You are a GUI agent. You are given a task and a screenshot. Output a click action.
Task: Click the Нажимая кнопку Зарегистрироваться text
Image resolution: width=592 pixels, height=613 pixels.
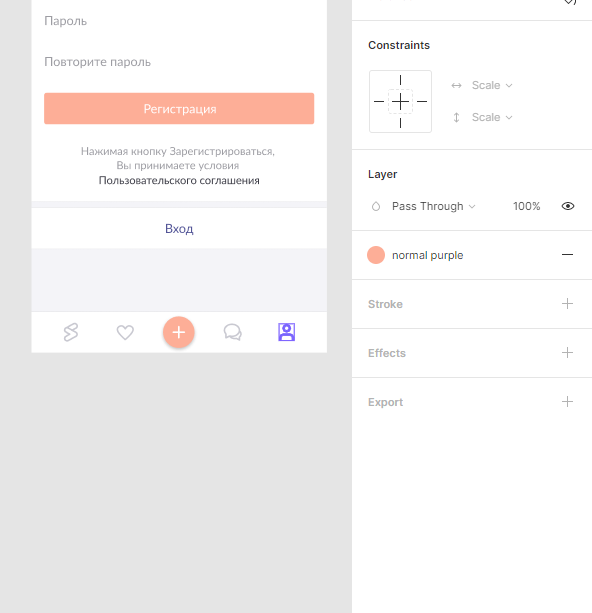pyautogui.click(x=178, y=151)
